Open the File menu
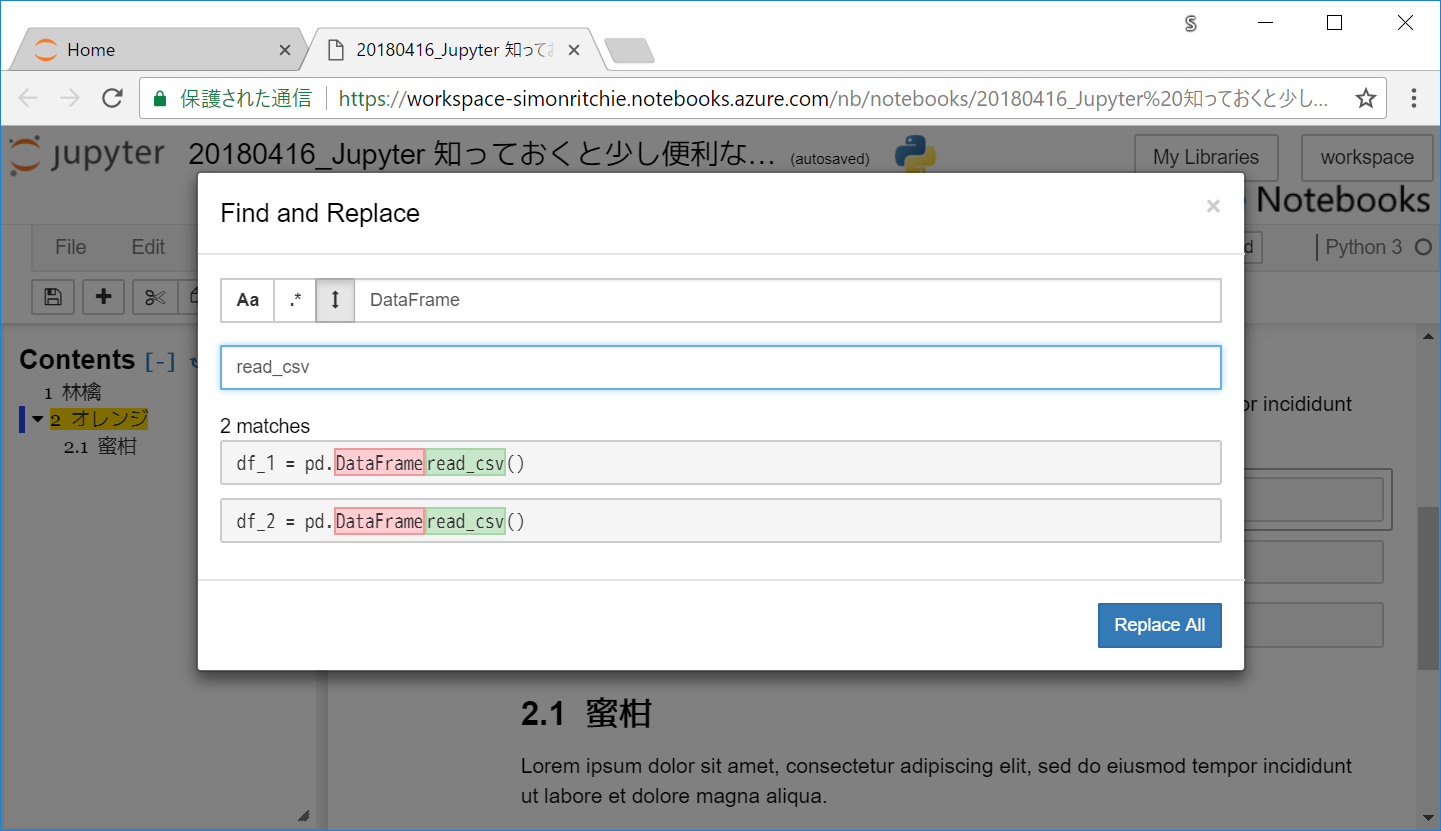The height and width of the screenshot is (831, 1441). [x=69, y=247]
